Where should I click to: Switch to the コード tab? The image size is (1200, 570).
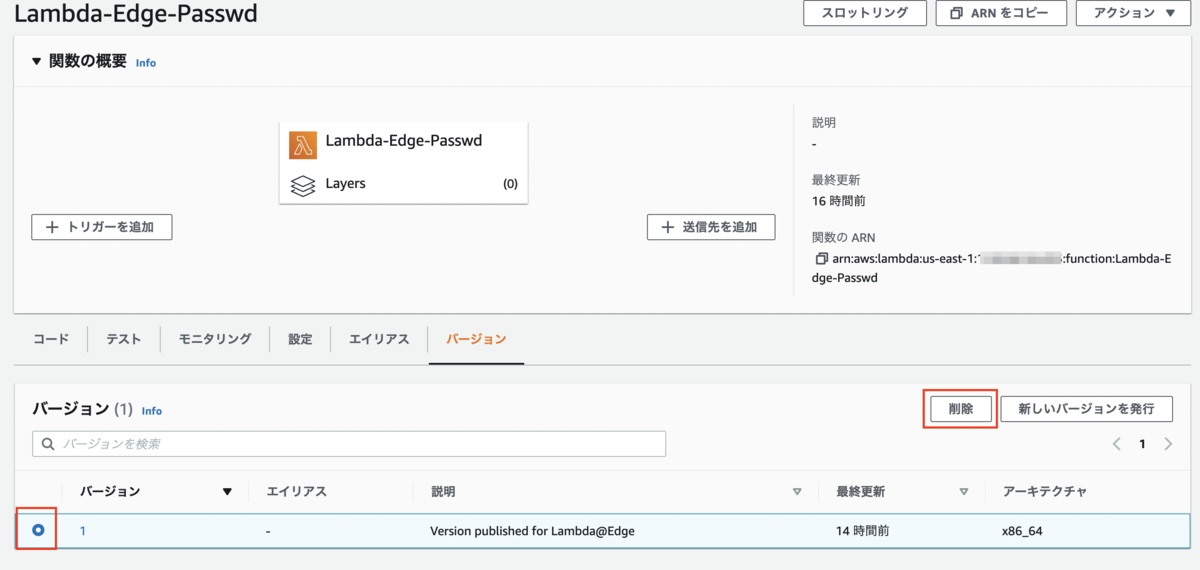click(51, 339)
